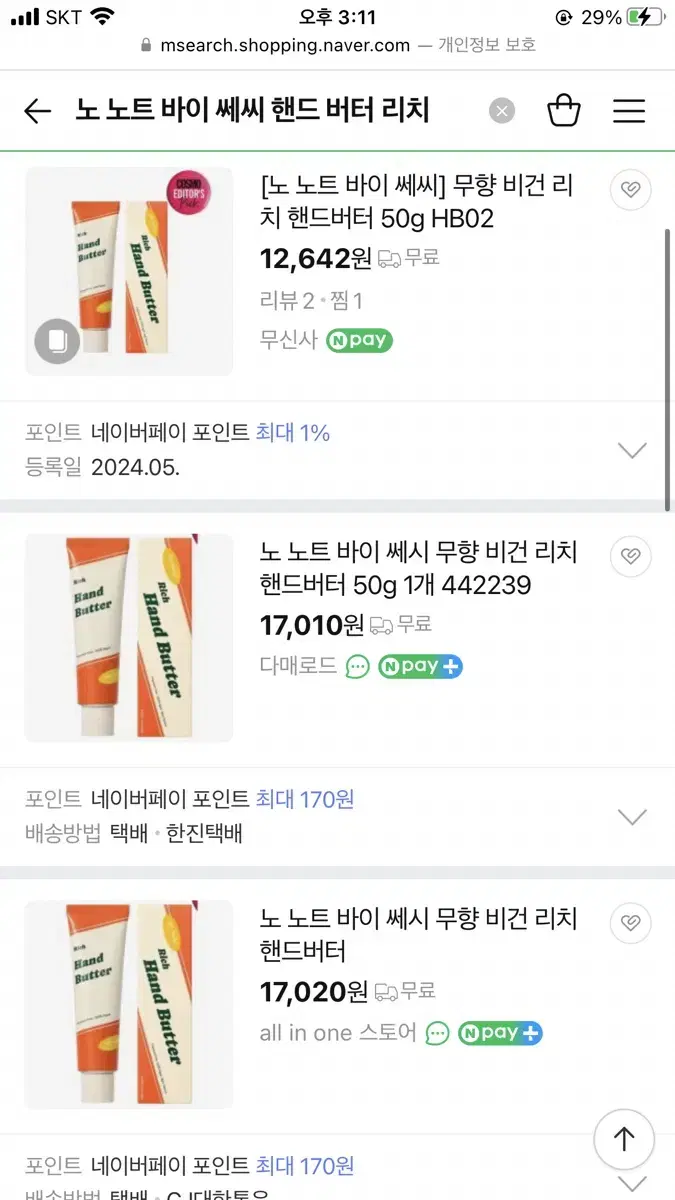Tap the multi-image icon on first product
This screenshot has height=1200, width=675.
56,342
